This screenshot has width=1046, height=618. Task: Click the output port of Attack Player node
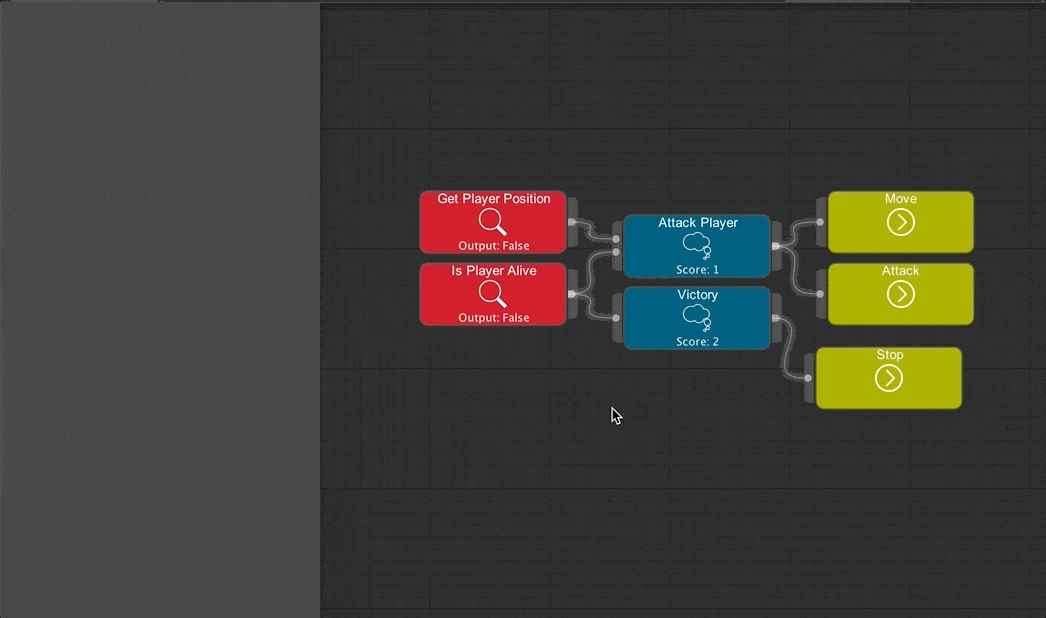click(x=776, y=246)
